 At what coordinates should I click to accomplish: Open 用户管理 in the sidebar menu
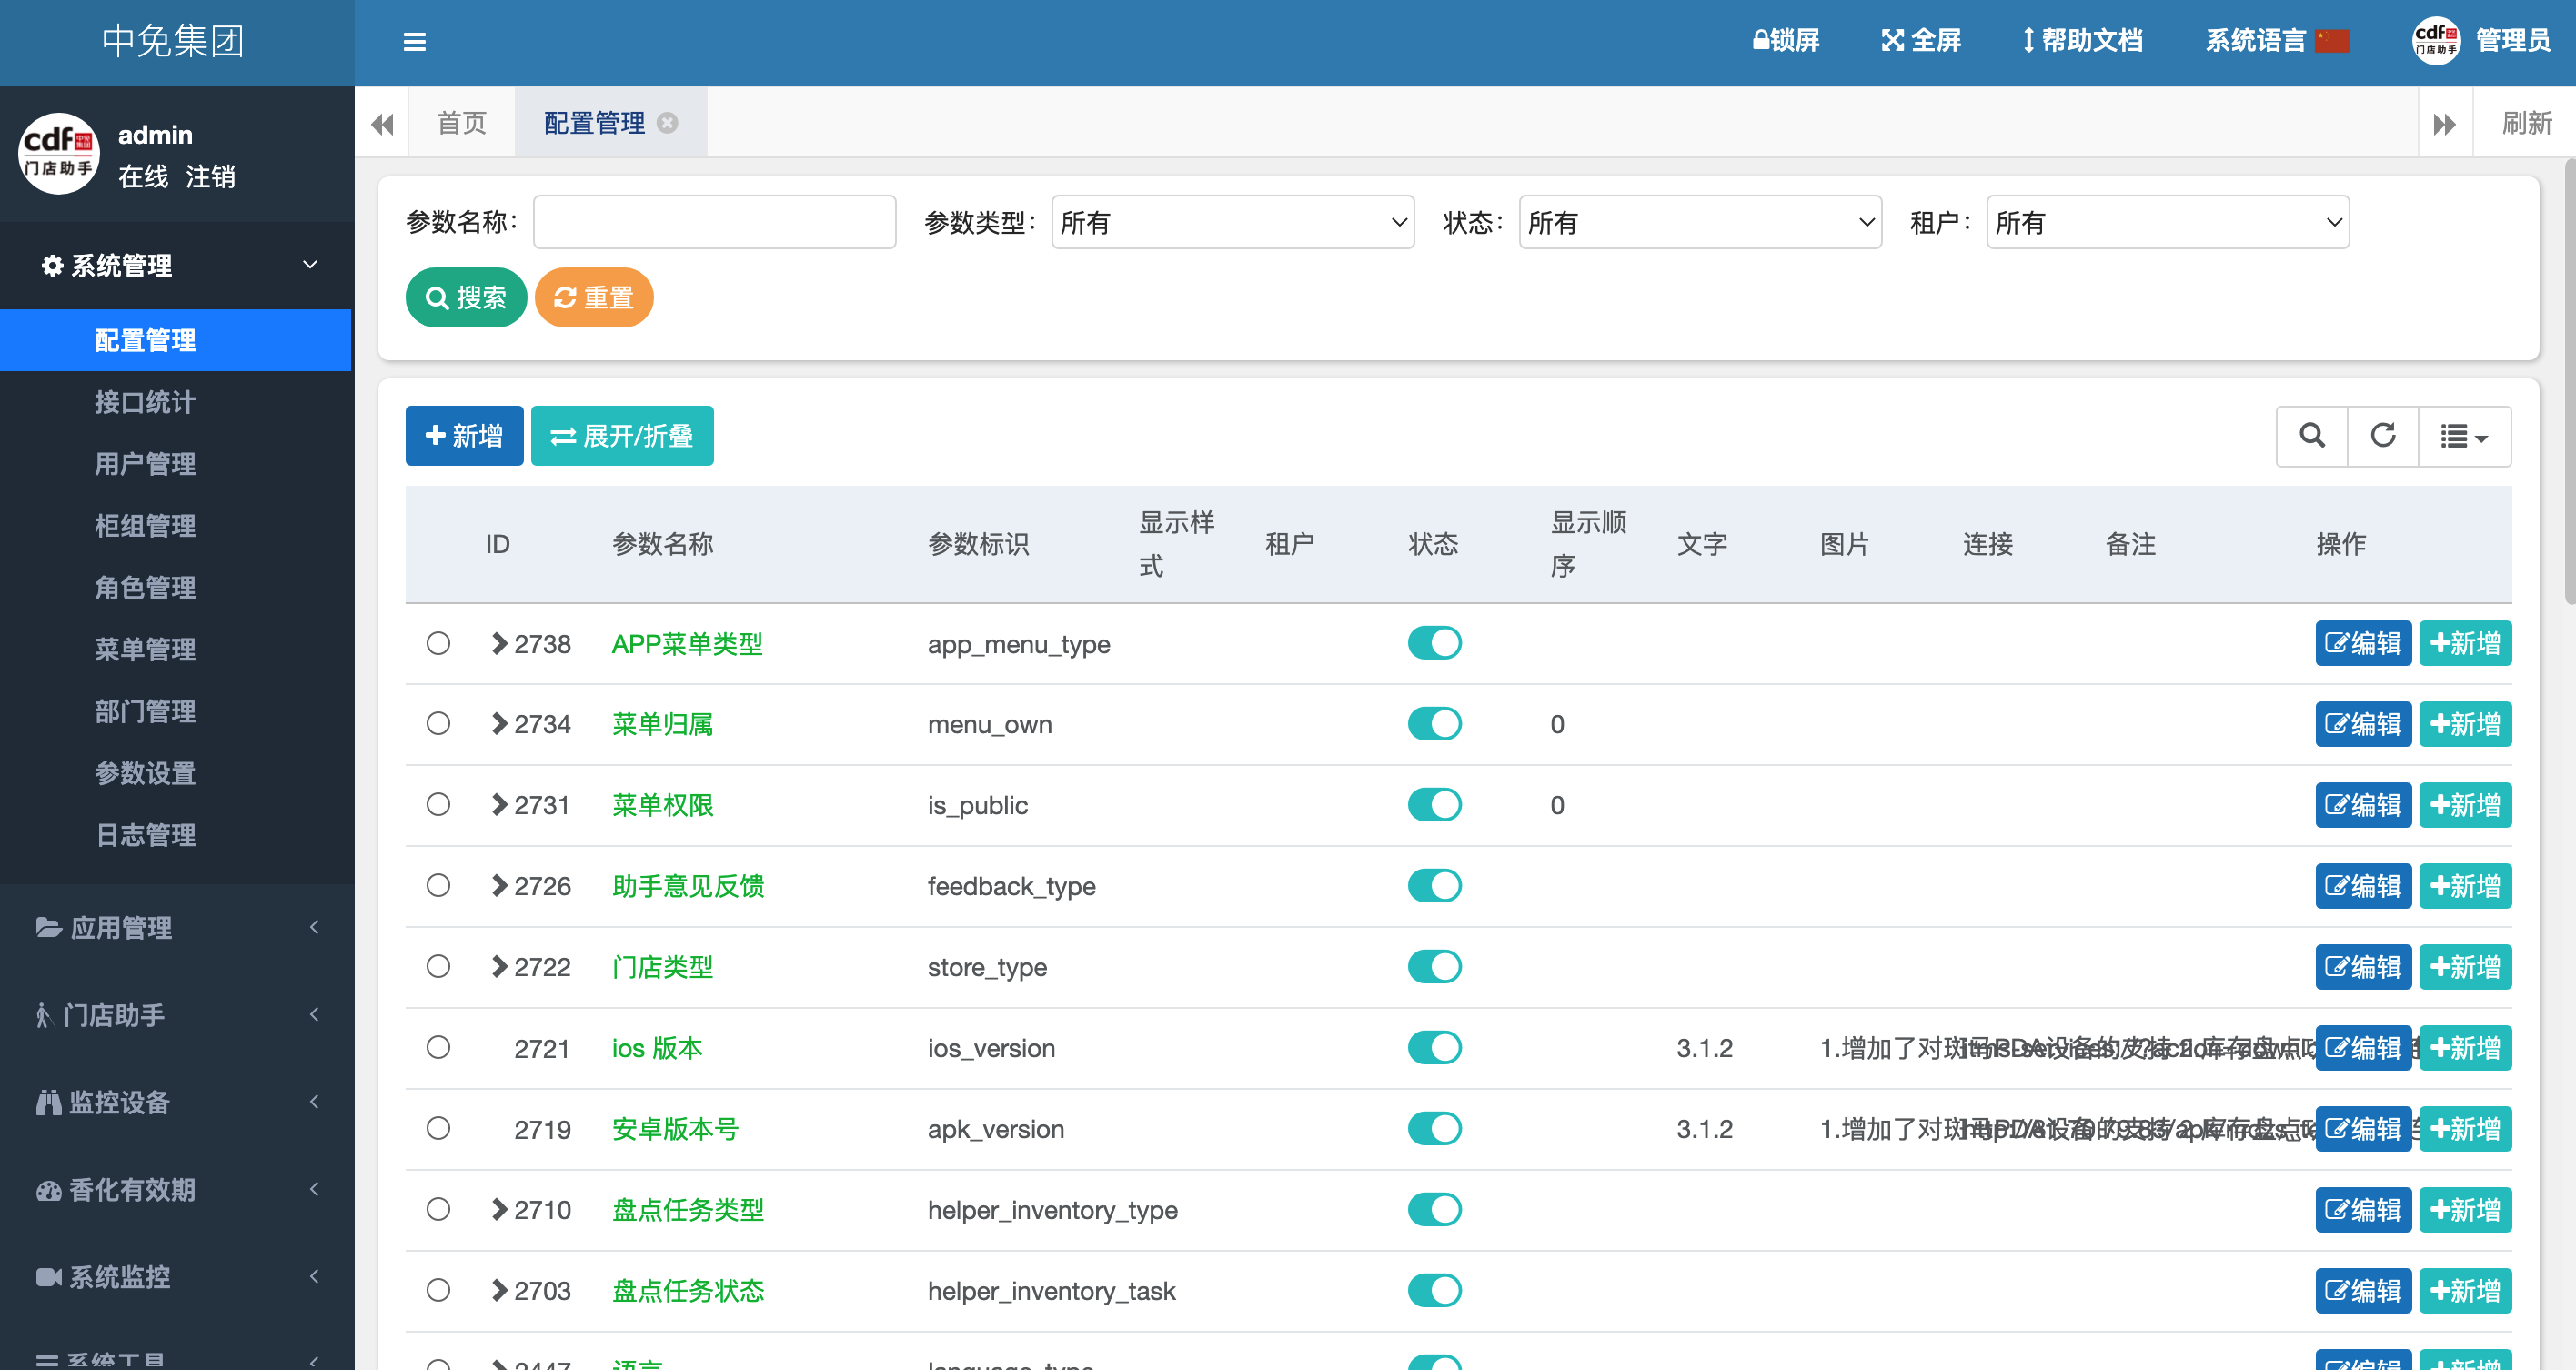[x=145, y=464]
